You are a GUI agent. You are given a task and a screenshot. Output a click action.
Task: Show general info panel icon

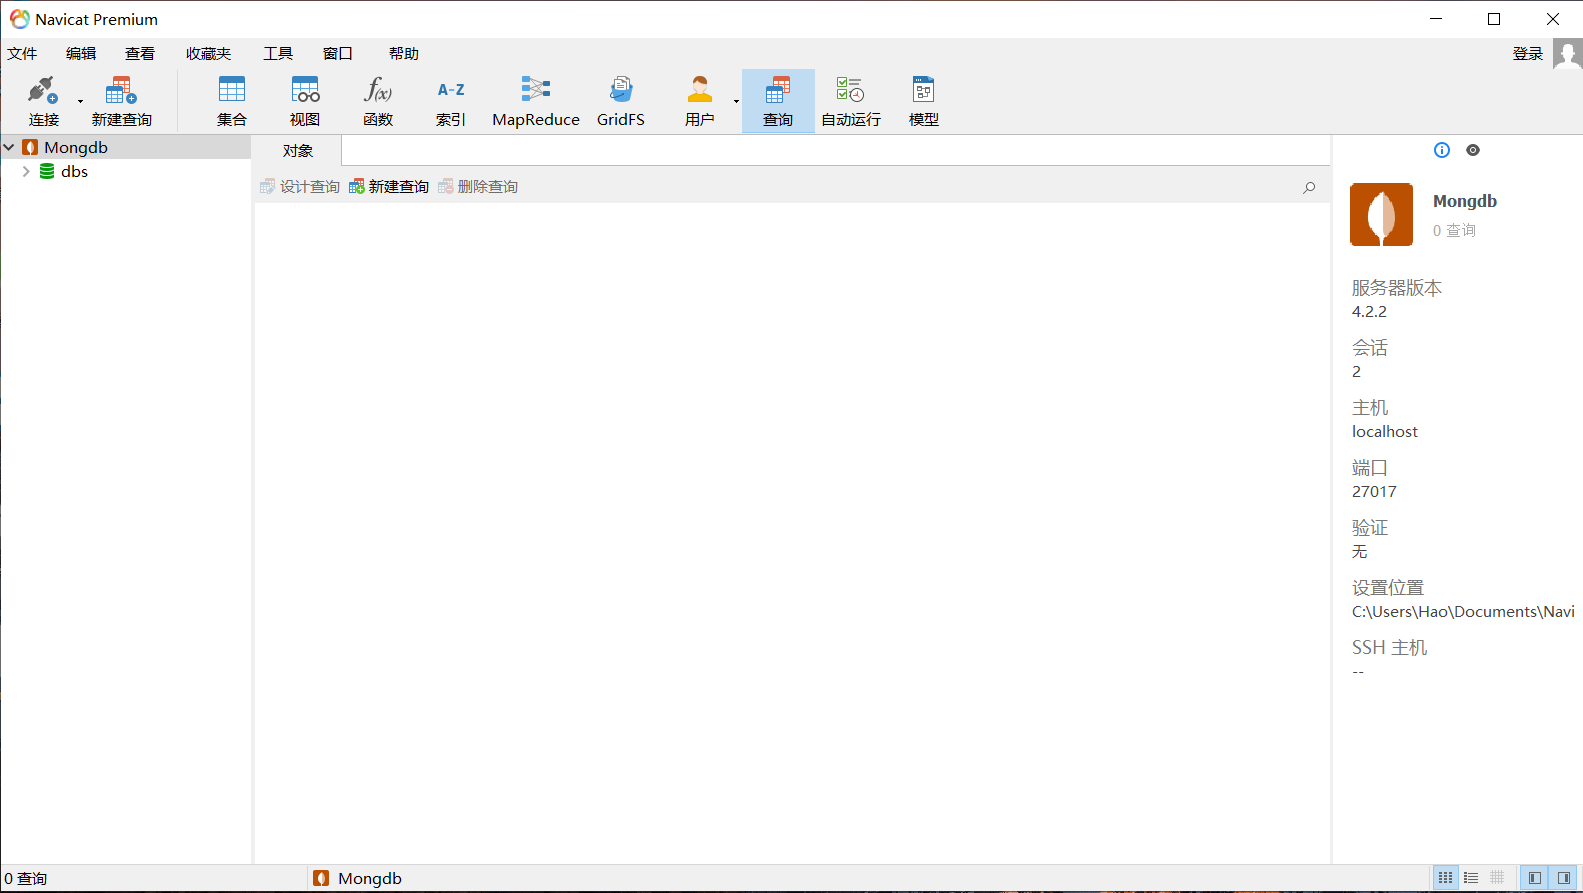point(1442,150)
